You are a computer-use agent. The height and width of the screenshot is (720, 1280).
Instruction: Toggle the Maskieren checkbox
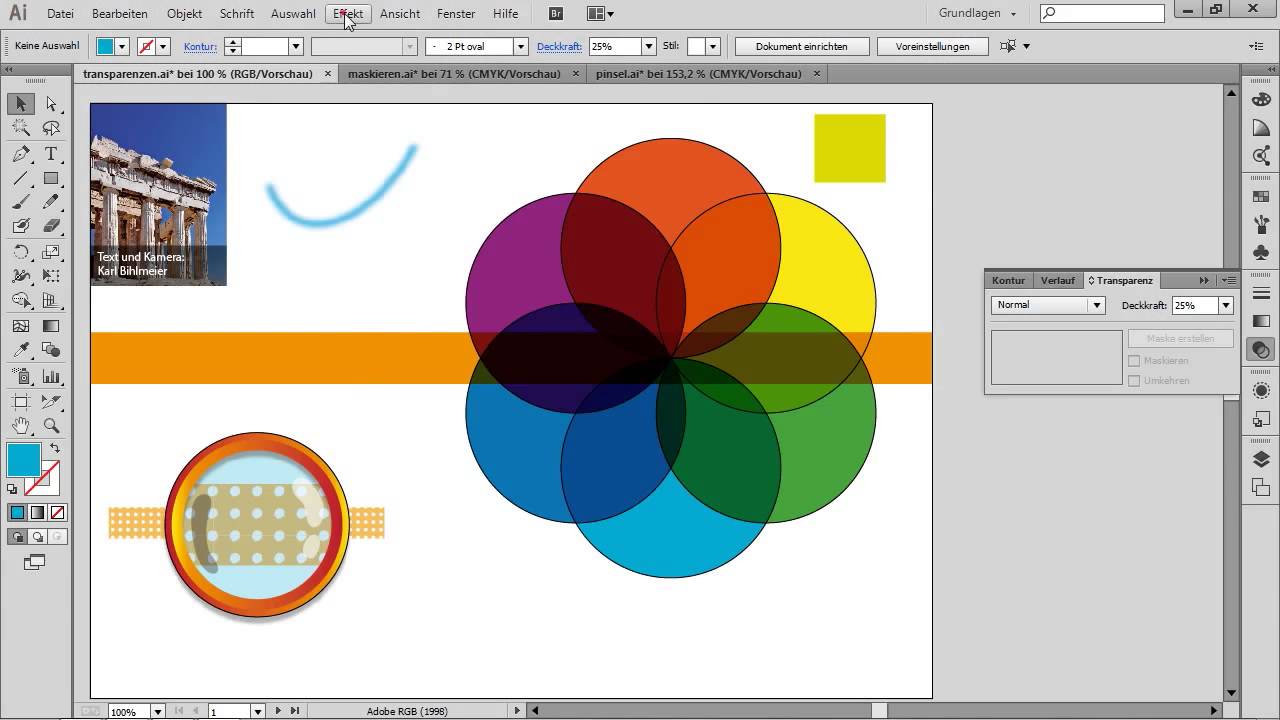(x=1134, y=361)
